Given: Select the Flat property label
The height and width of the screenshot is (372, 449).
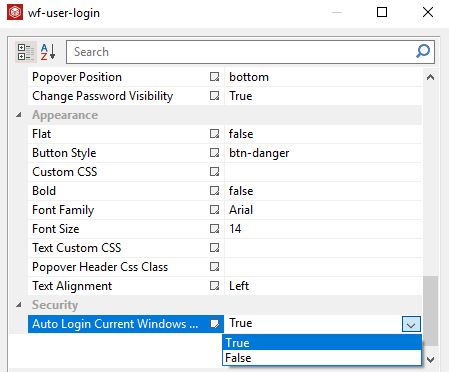Looking at the screenshot, I should 42,134.
